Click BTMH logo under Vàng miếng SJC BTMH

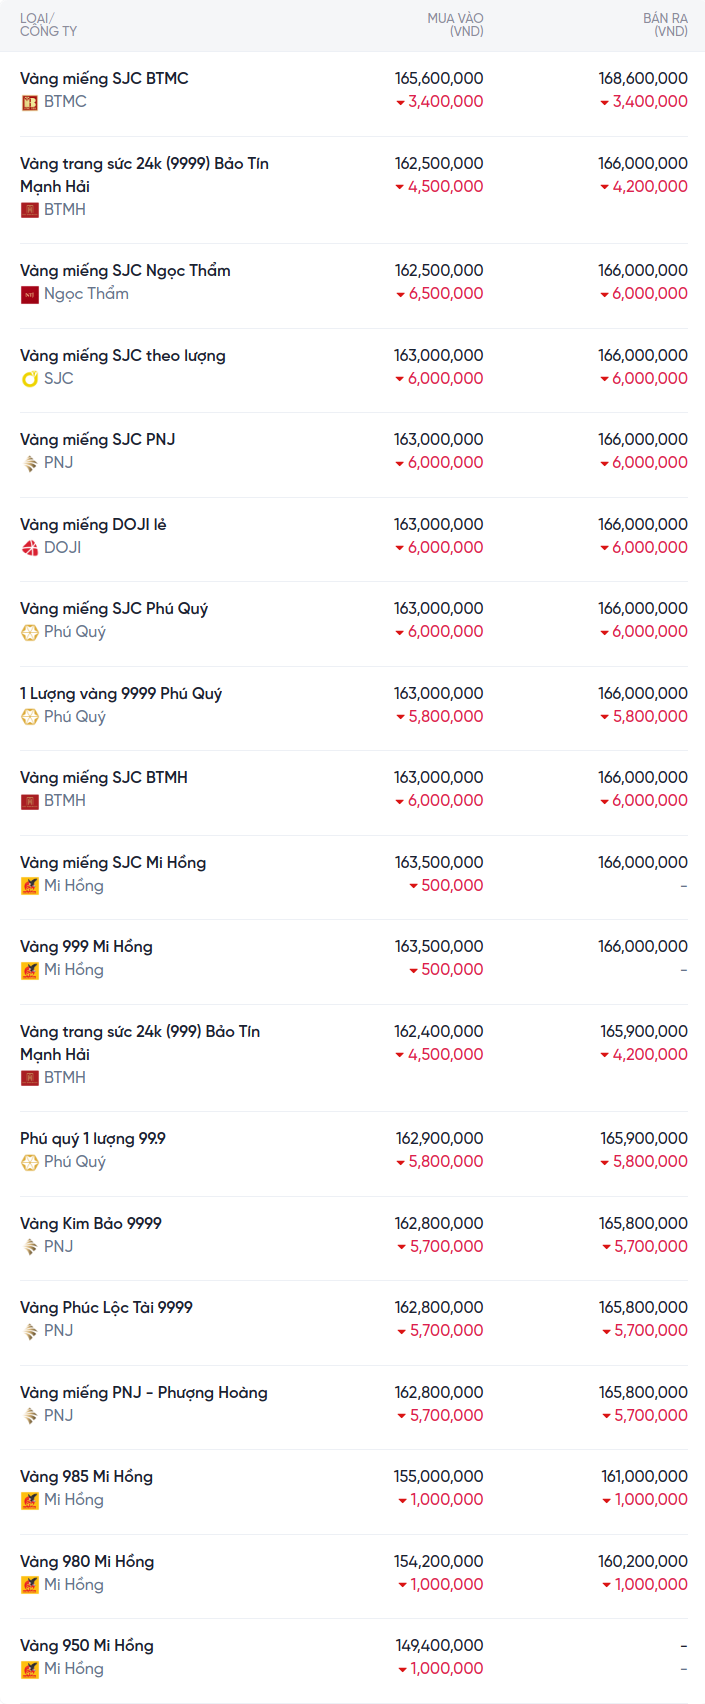[30, 801]
